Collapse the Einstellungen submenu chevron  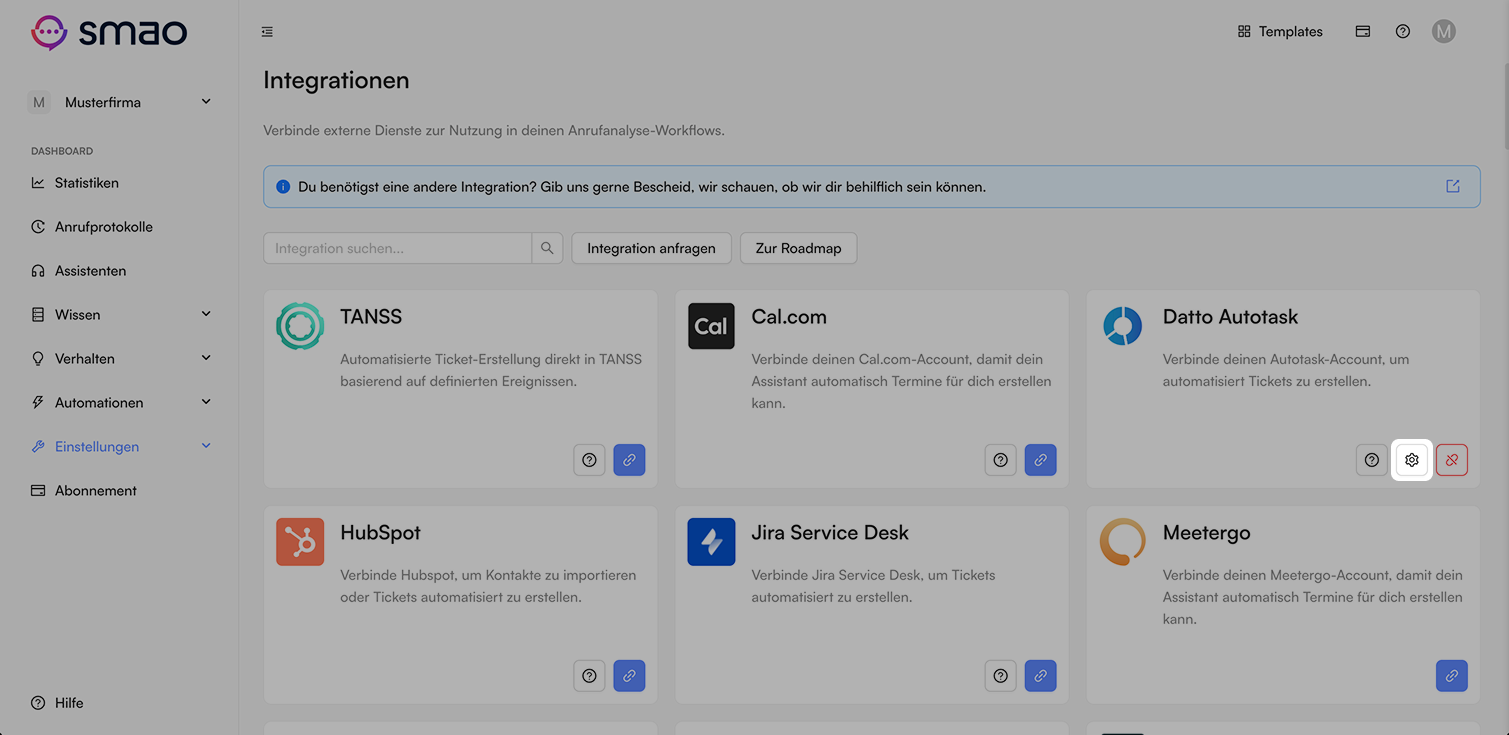[206, 446]
